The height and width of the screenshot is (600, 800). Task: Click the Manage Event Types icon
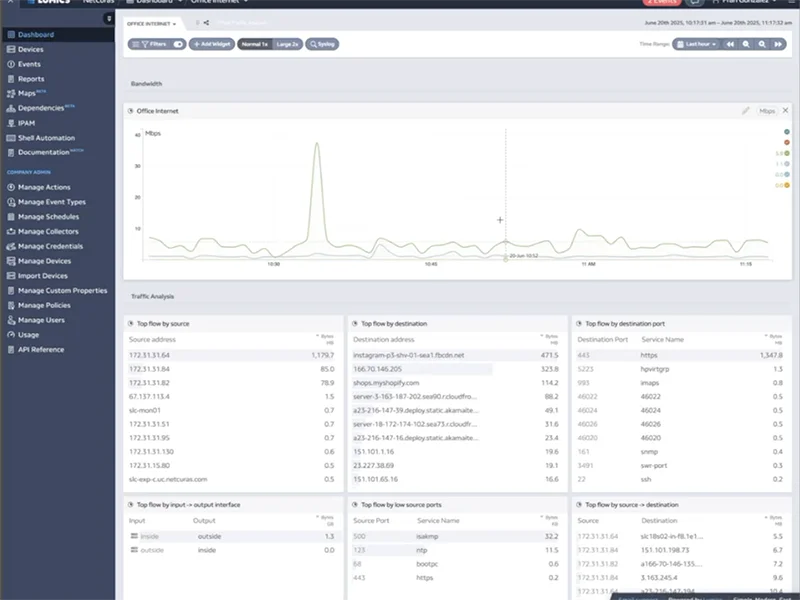coord(11,202)
